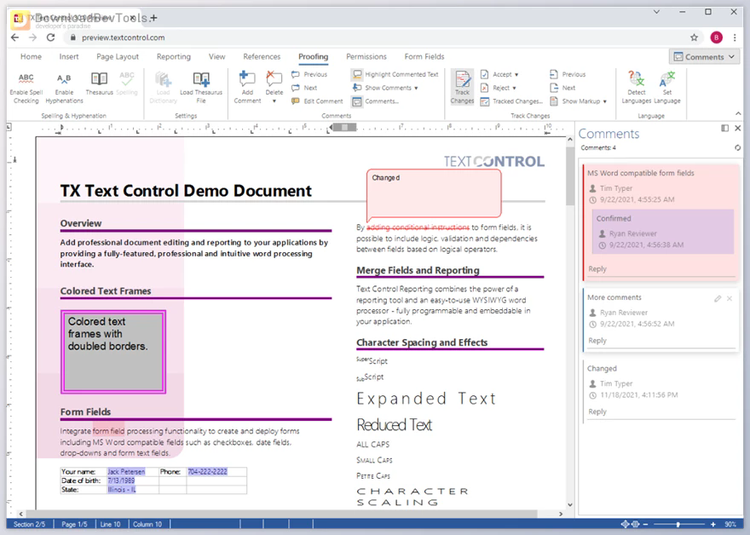Click the Changed comment balloon in document
The width and height of the screenshot is (750, 535).
coord(434,193)
